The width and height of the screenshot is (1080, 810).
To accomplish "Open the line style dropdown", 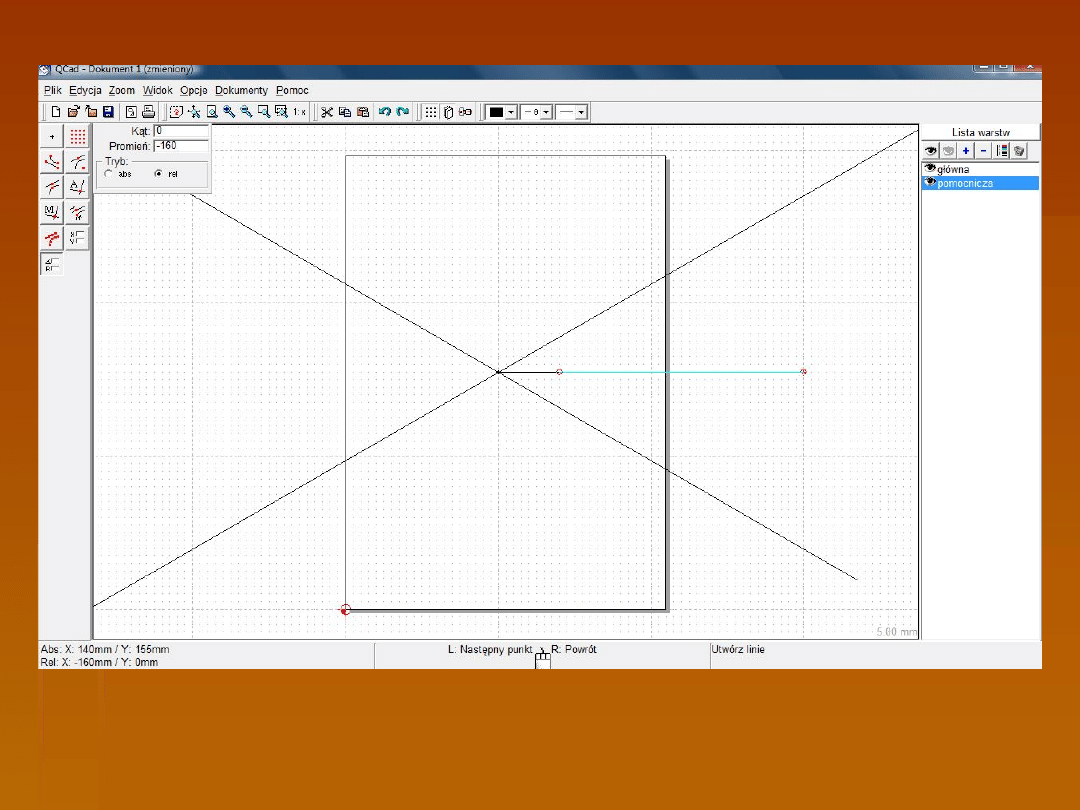I will coord(581,112).
